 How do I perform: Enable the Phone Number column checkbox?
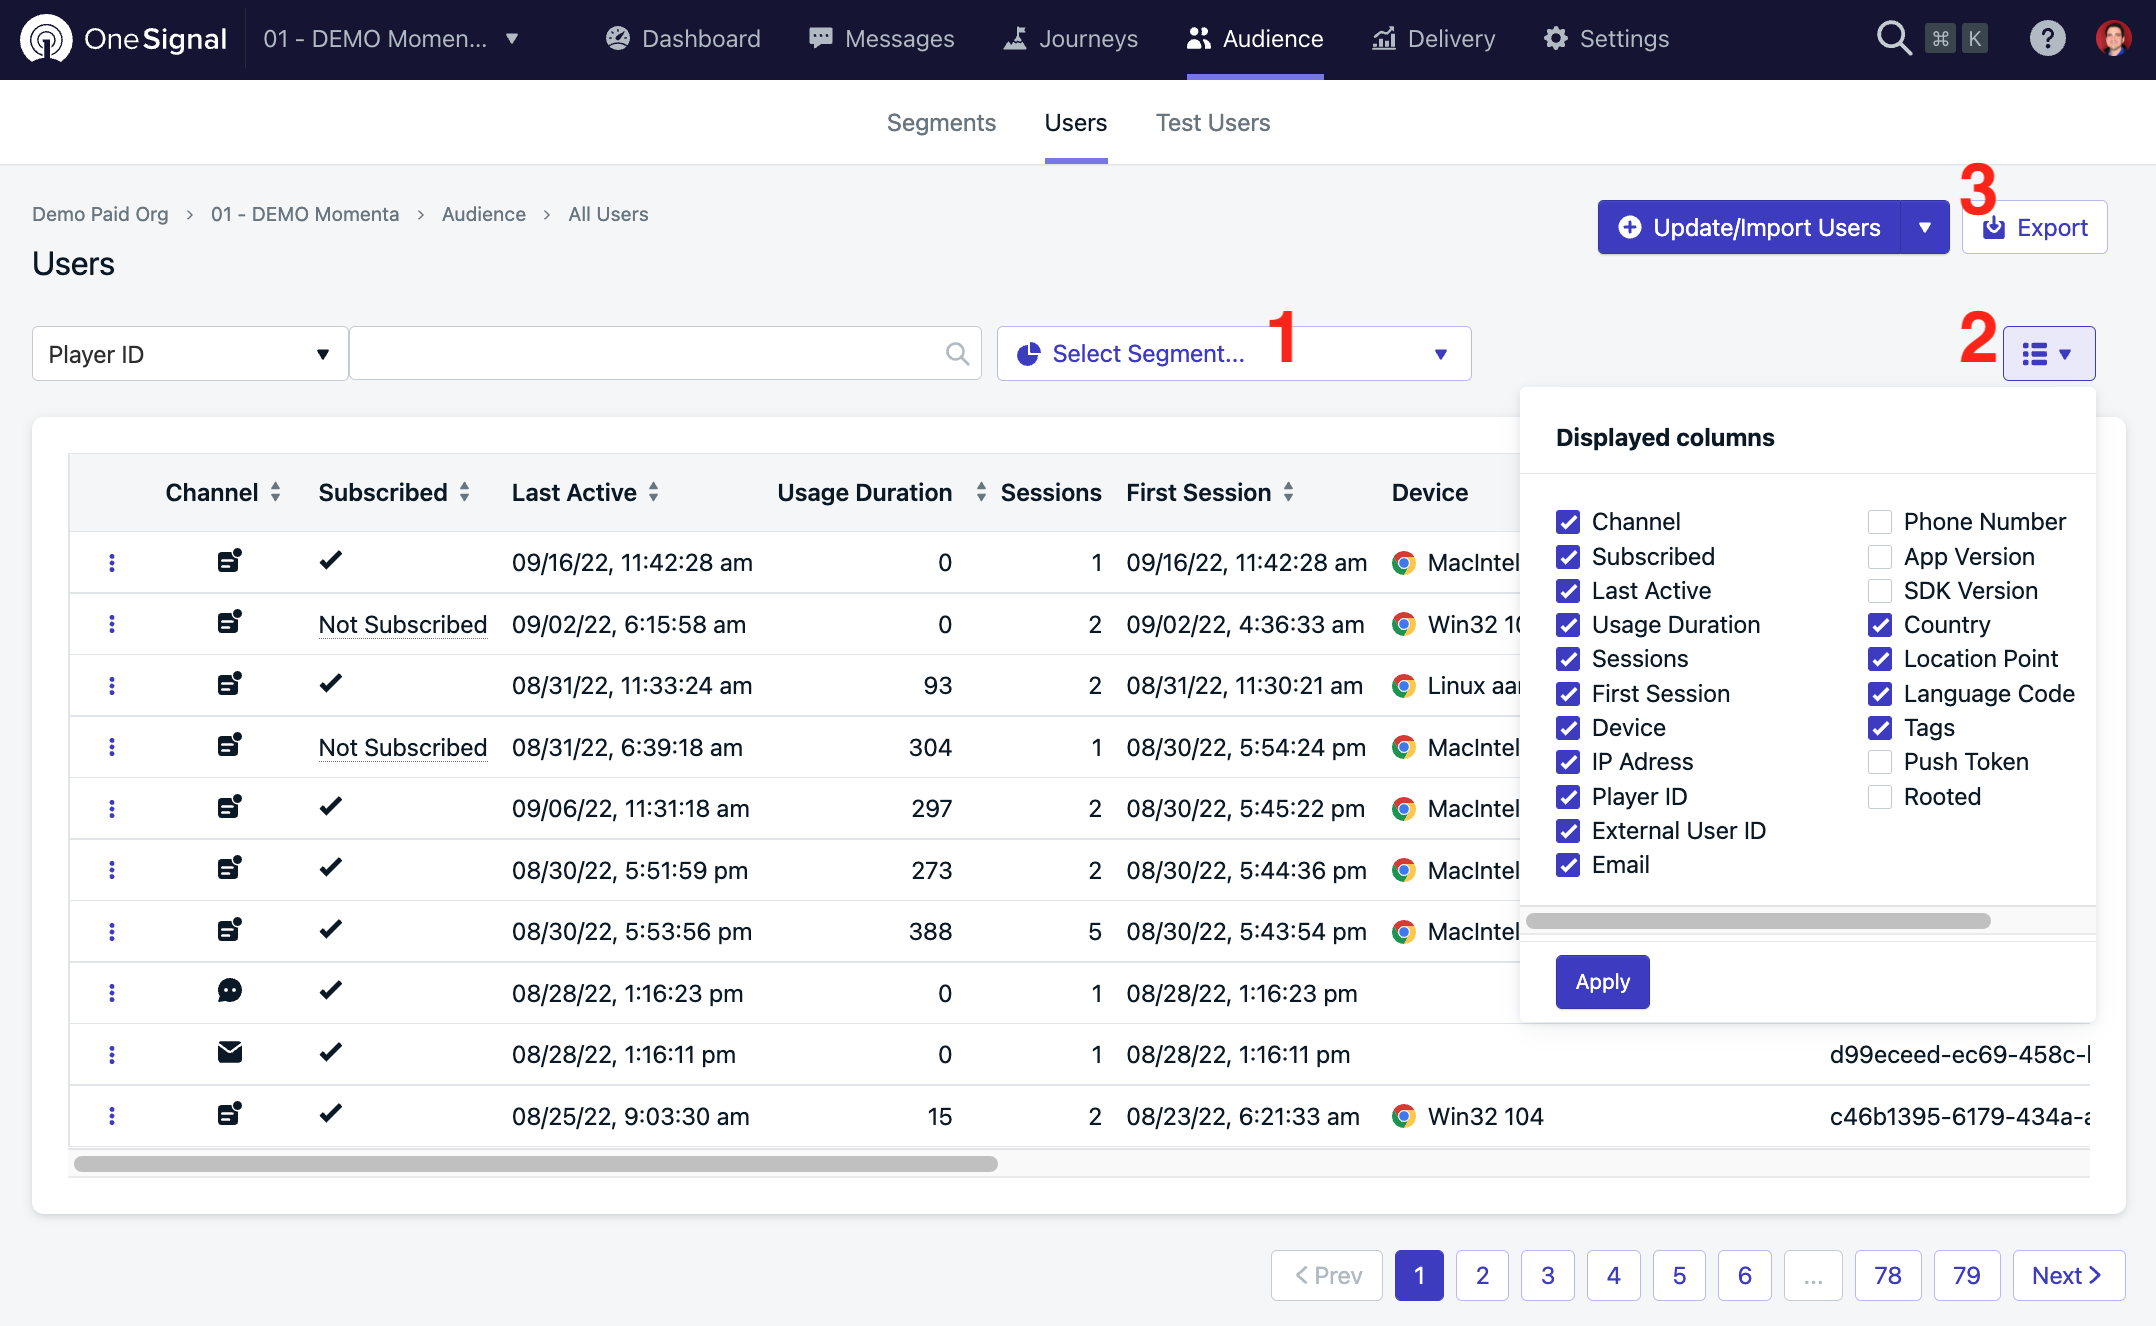[1879, 522]
